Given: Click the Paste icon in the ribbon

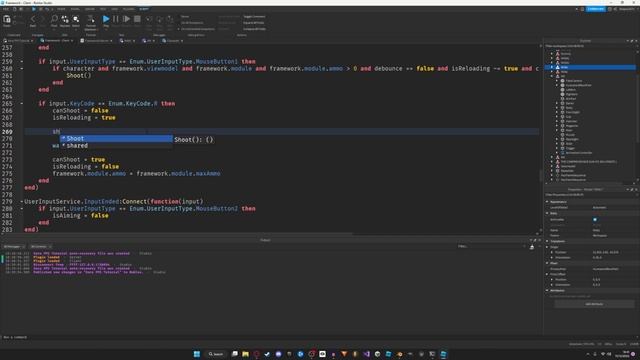Looking at the screenshot, I should pyautogui.click(x=7, y=19).
